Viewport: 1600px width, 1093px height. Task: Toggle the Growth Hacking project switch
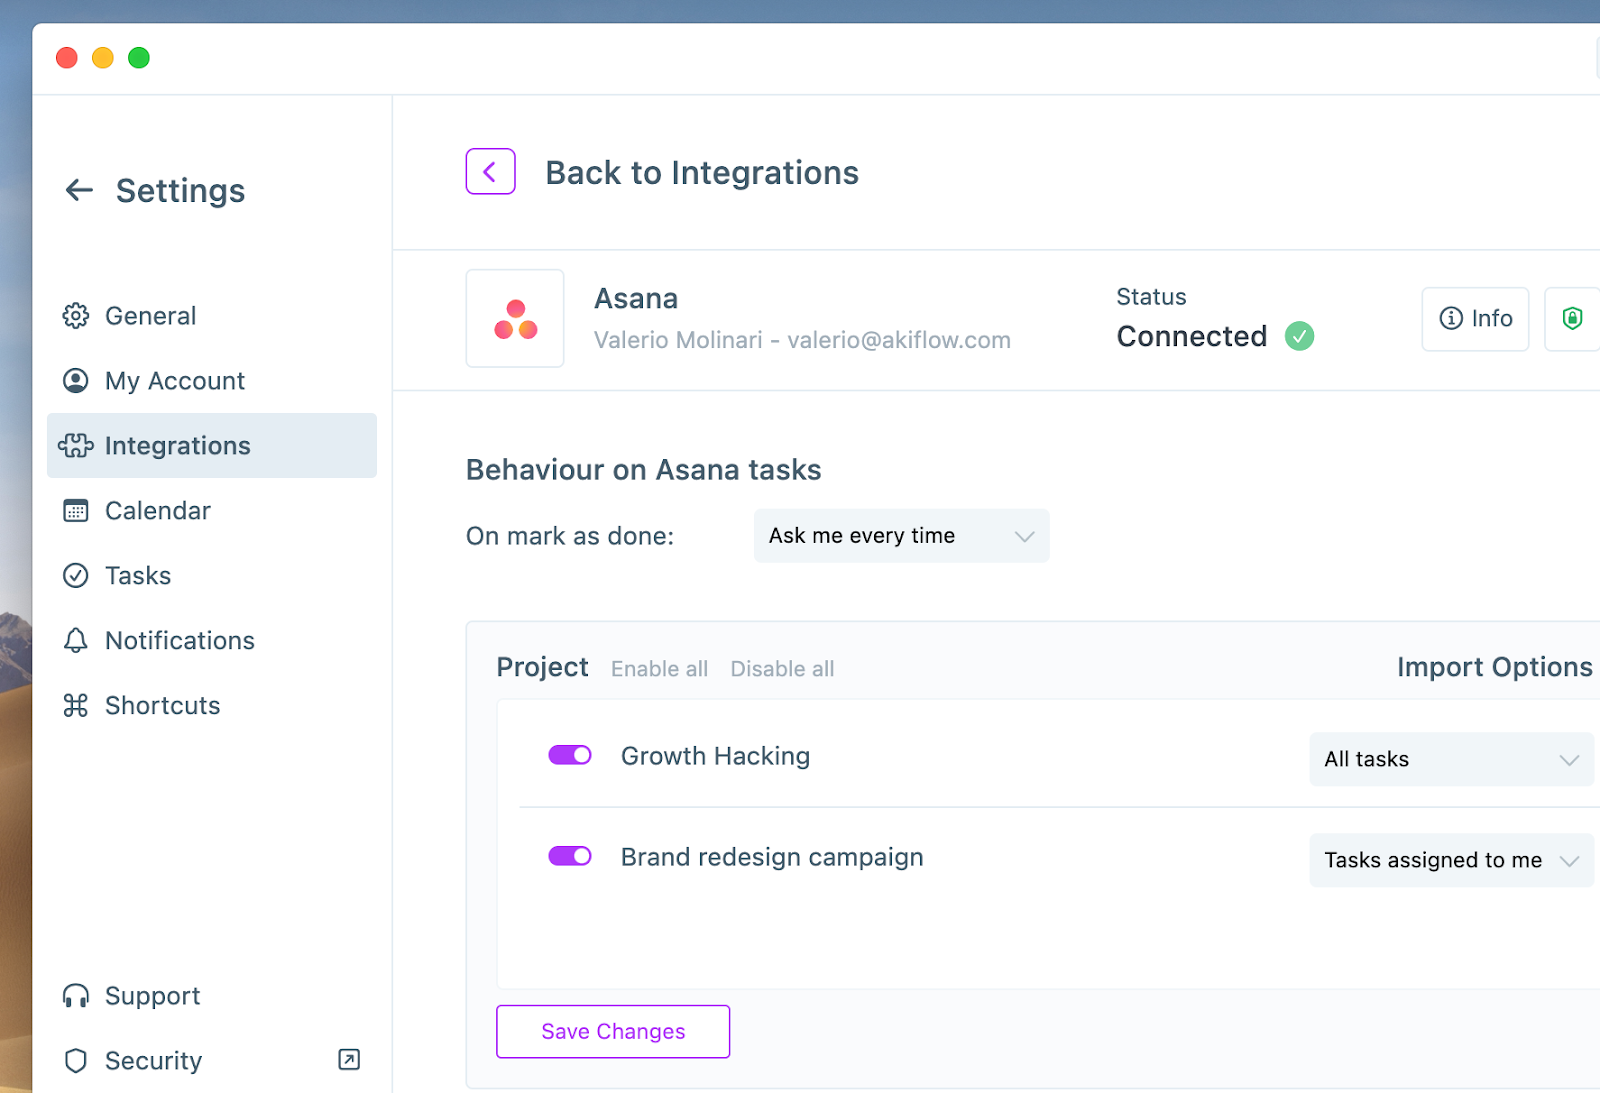point(570,755)
